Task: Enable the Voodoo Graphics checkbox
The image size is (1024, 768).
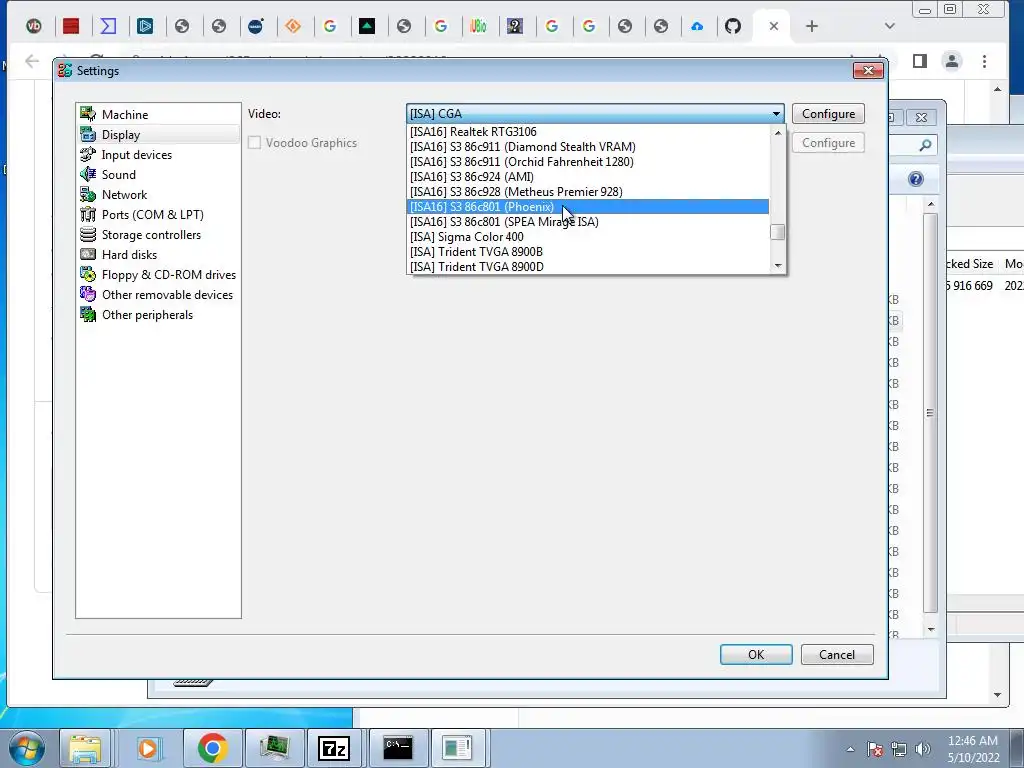Action: coord(254,142)
